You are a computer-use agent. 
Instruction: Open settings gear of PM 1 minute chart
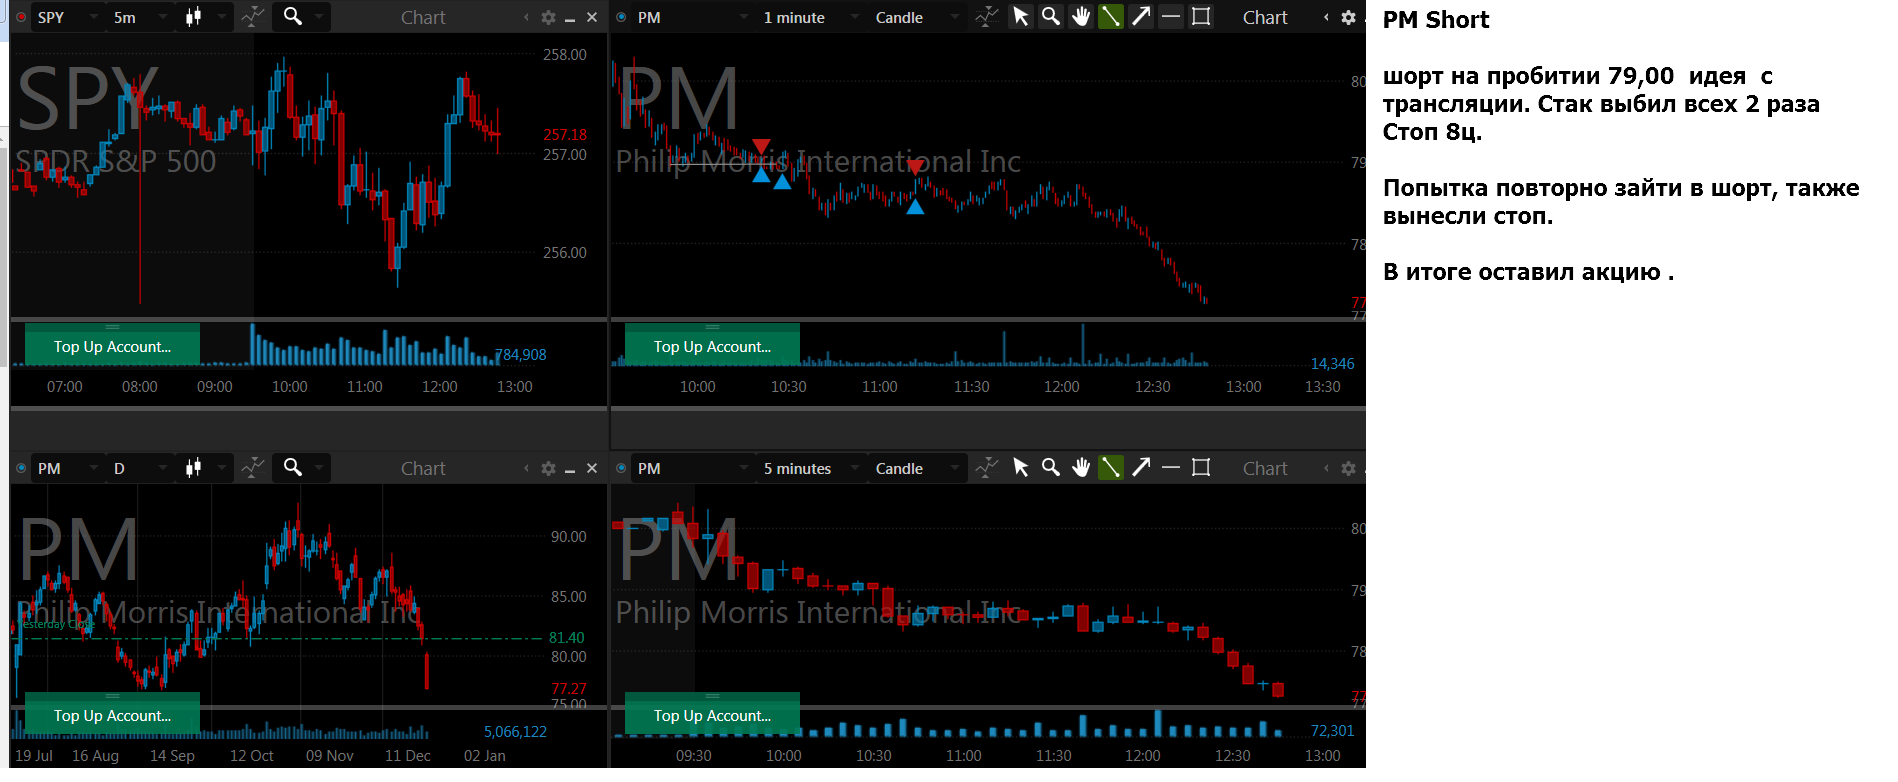(x=1348, y=17)
